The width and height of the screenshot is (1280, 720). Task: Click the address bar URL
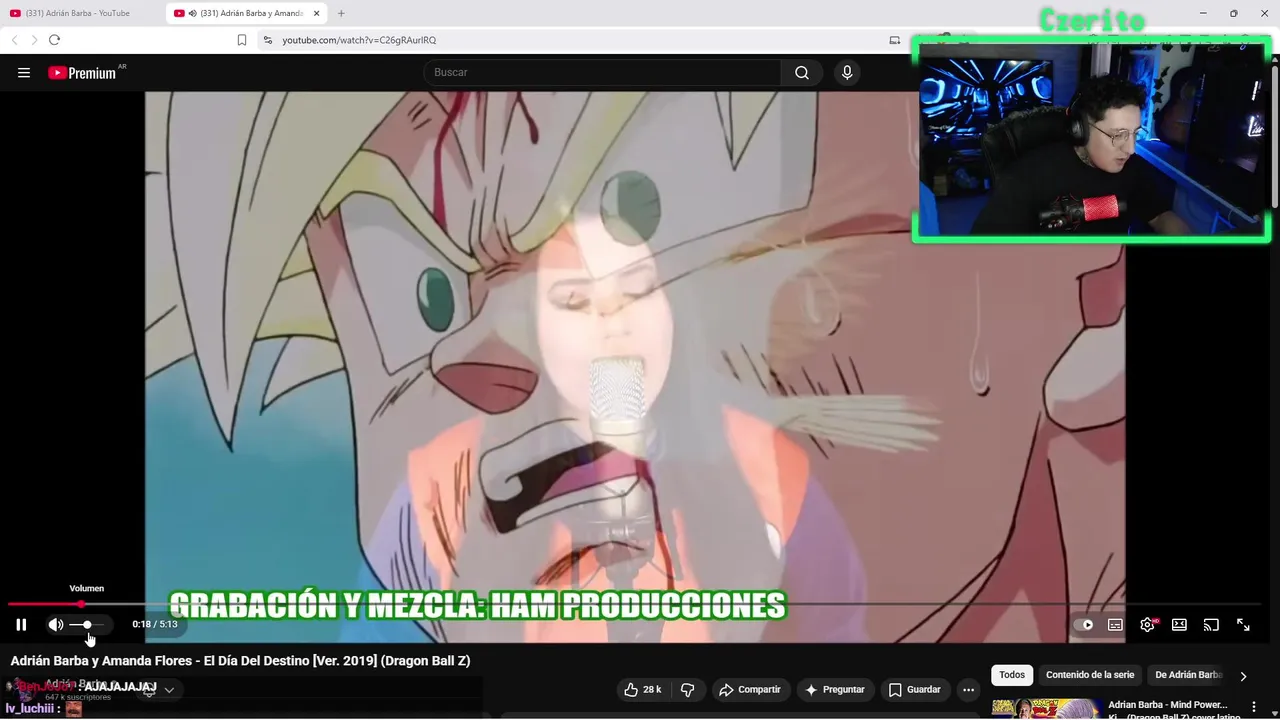(359, 40)
